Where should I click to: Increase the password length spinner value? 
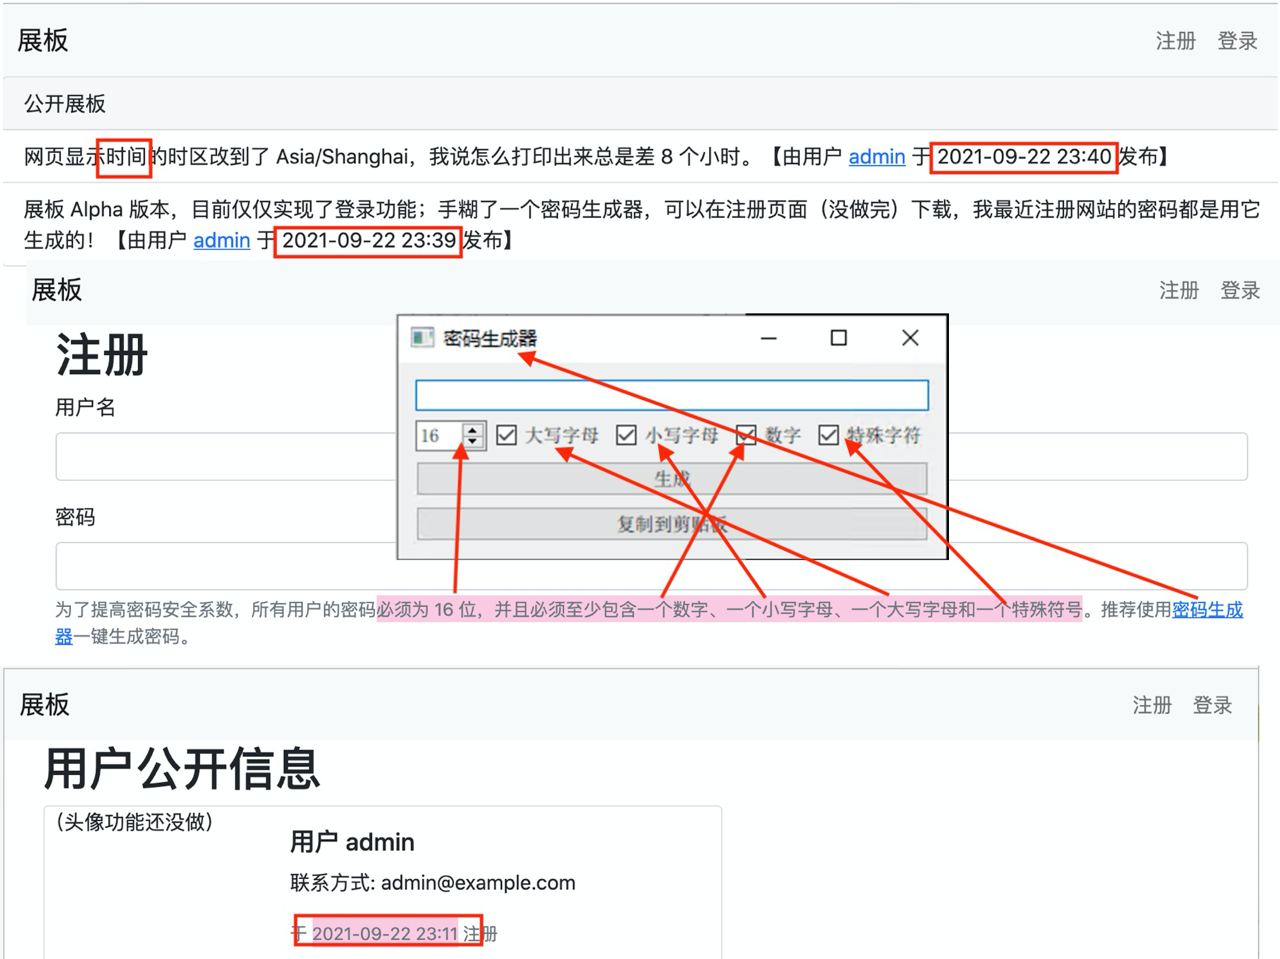click(x=474, y=429)
